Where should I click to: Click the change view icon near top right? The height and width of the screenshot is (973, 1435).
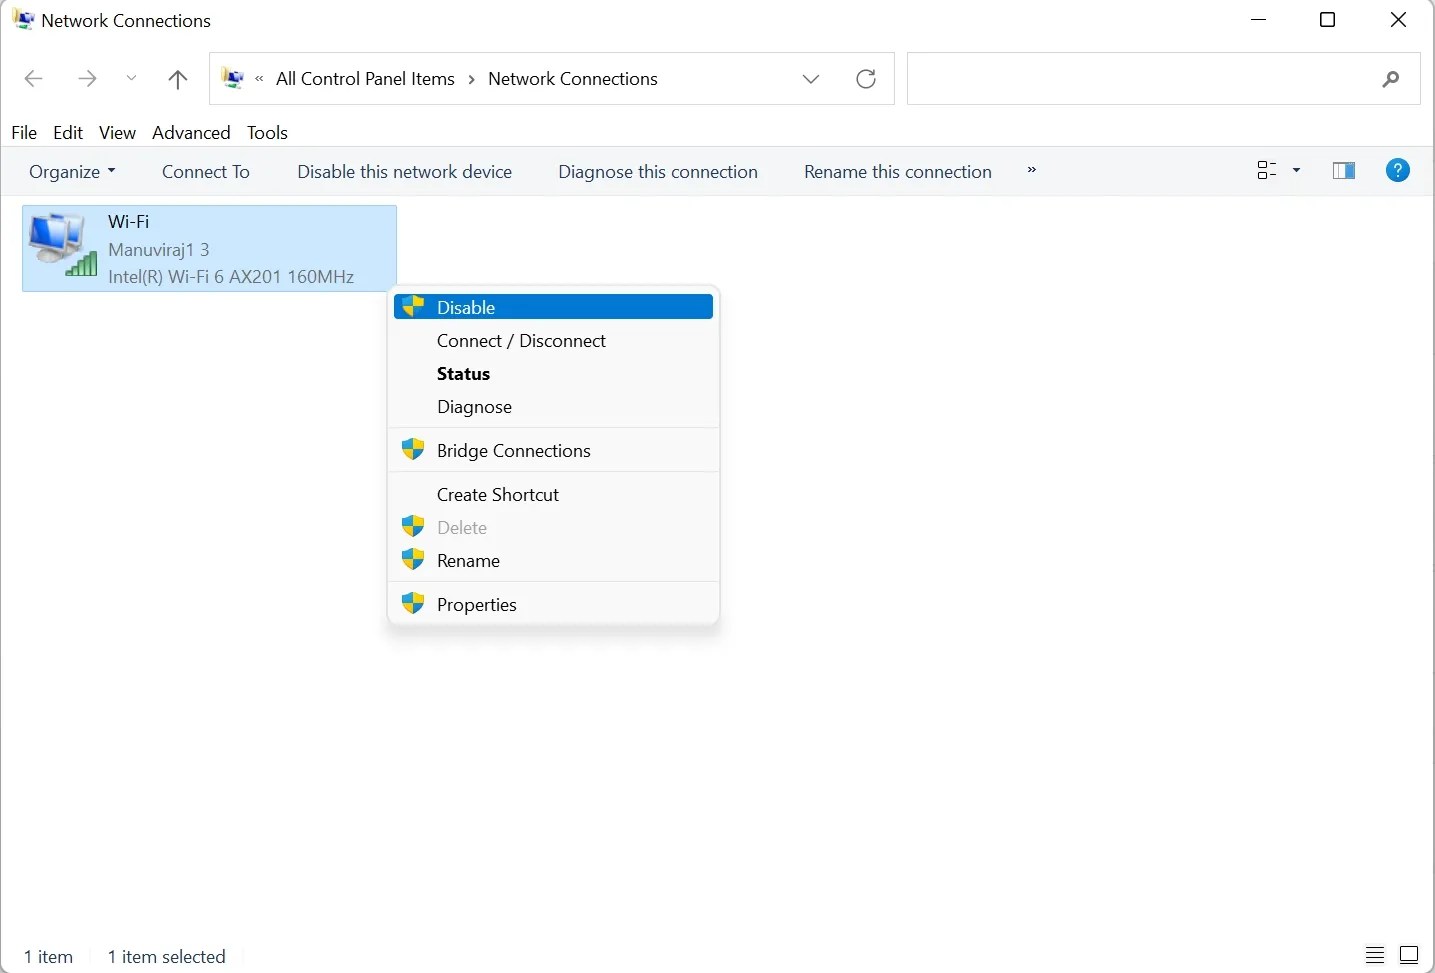1270,170
